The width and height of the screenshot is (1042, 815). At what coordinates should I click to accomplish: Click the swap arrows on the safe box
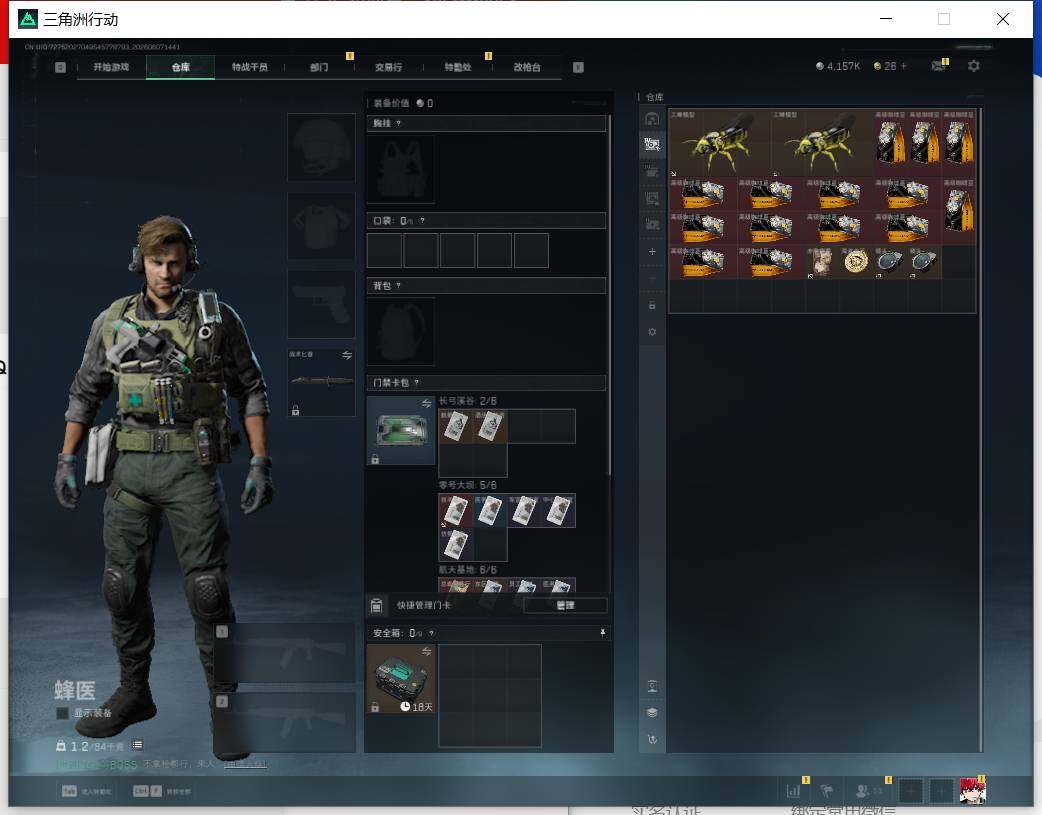click(427, 651)
